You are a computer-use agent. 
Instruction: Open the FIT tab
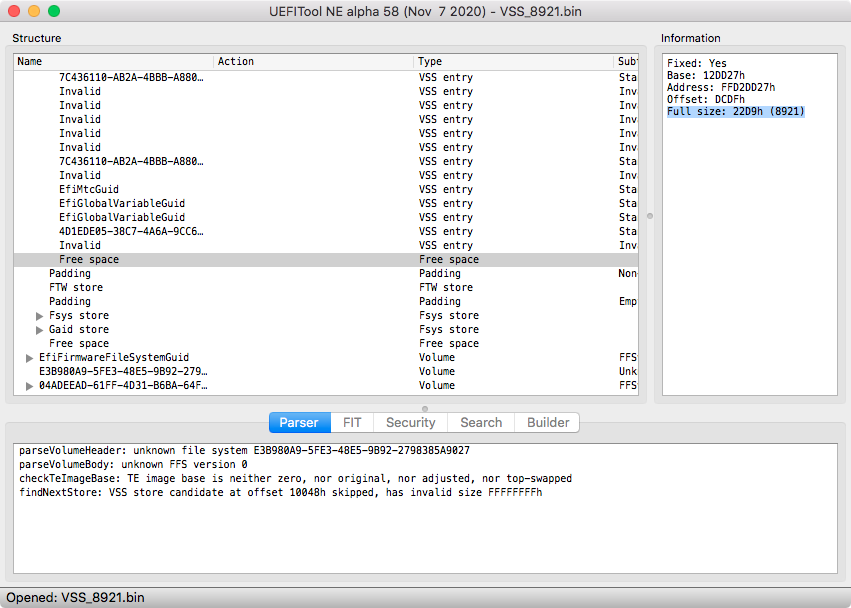point(352,422)
